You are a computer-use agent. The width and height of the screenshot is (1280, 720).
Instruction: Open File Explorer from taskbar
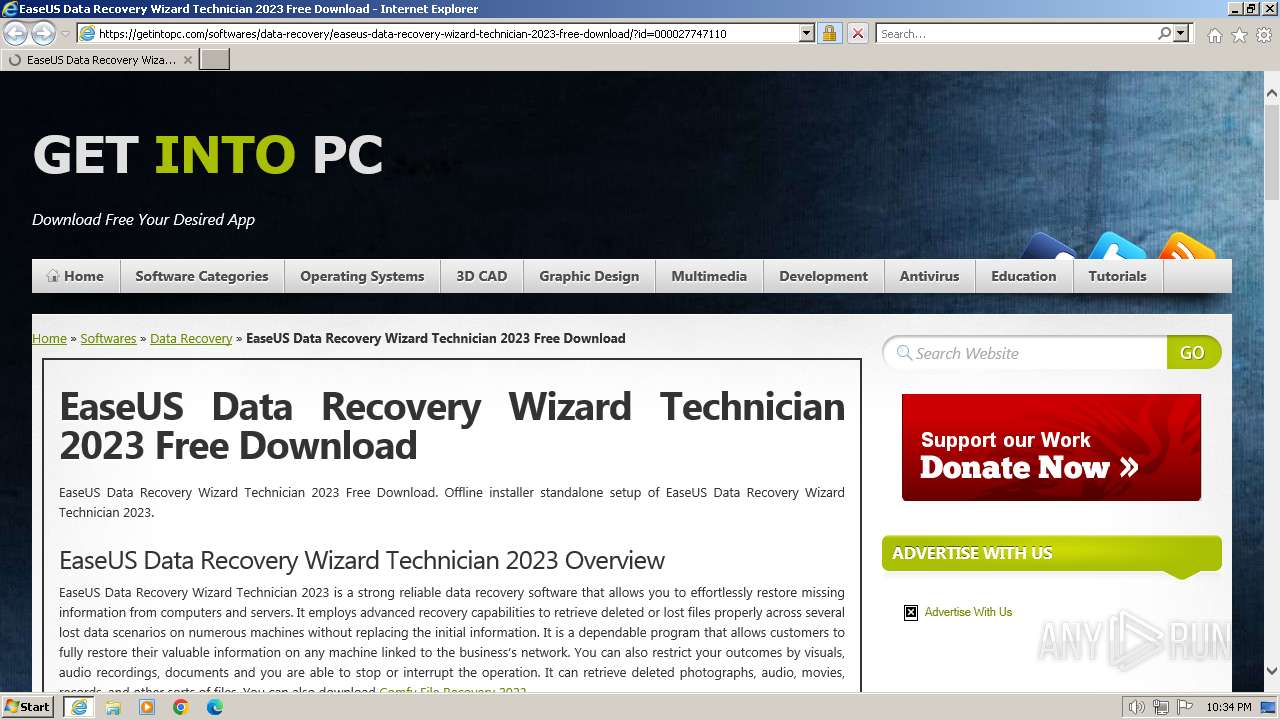pos(113,707)
